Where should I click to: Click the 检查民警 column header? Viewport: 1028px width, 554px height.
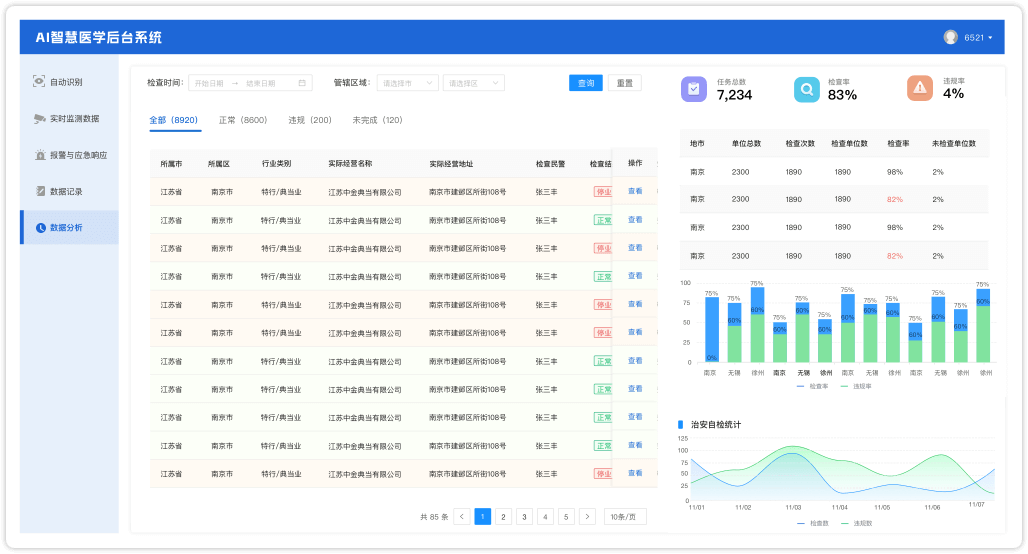(550, 164)
